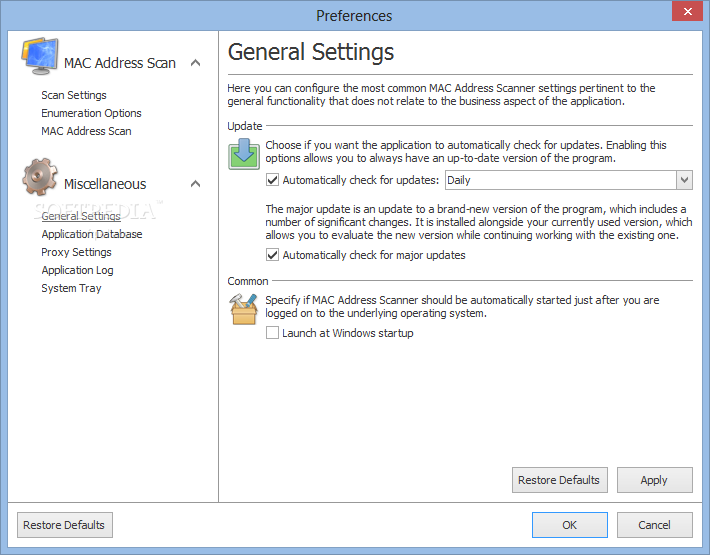Click the Apply button

click(655, 480)
